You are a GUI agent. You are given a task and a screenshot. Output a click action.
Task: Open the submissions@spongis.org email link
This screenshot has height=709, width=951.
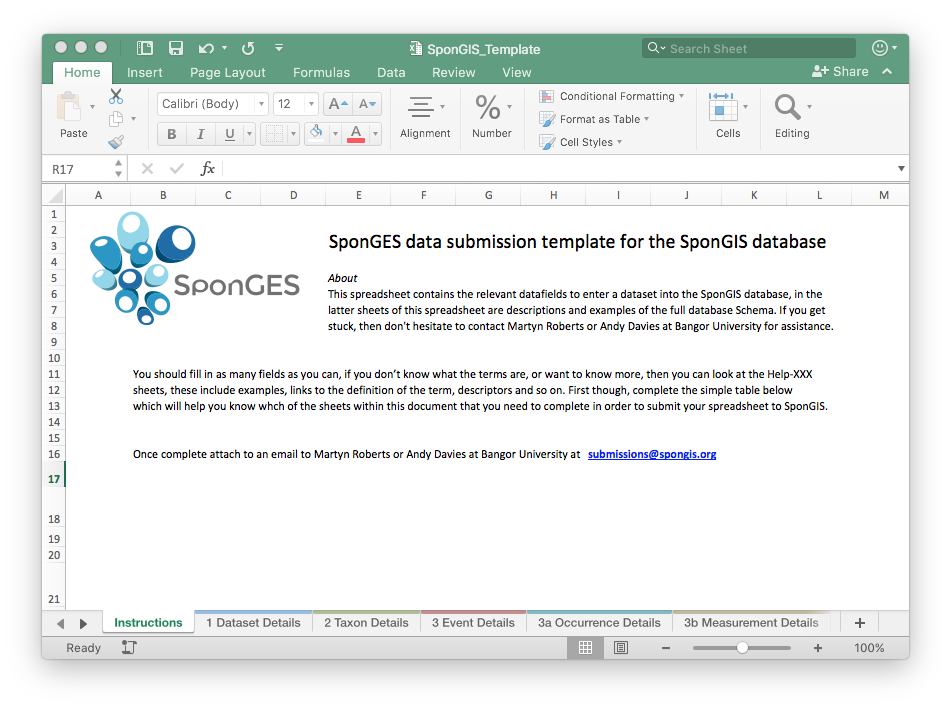point(651,454)
